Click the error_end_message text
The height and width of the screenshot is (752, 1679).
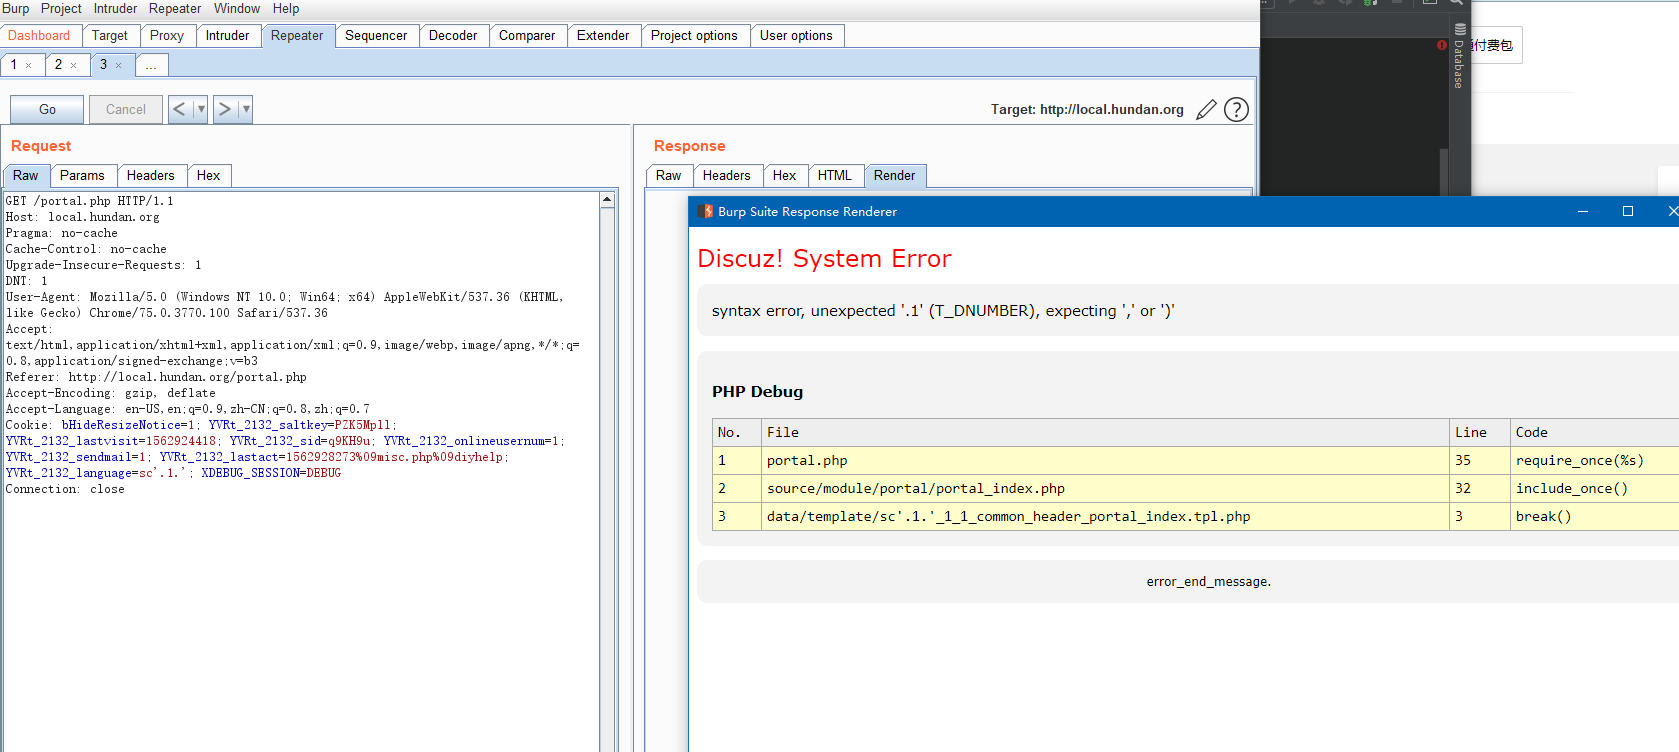(1208, 581)
